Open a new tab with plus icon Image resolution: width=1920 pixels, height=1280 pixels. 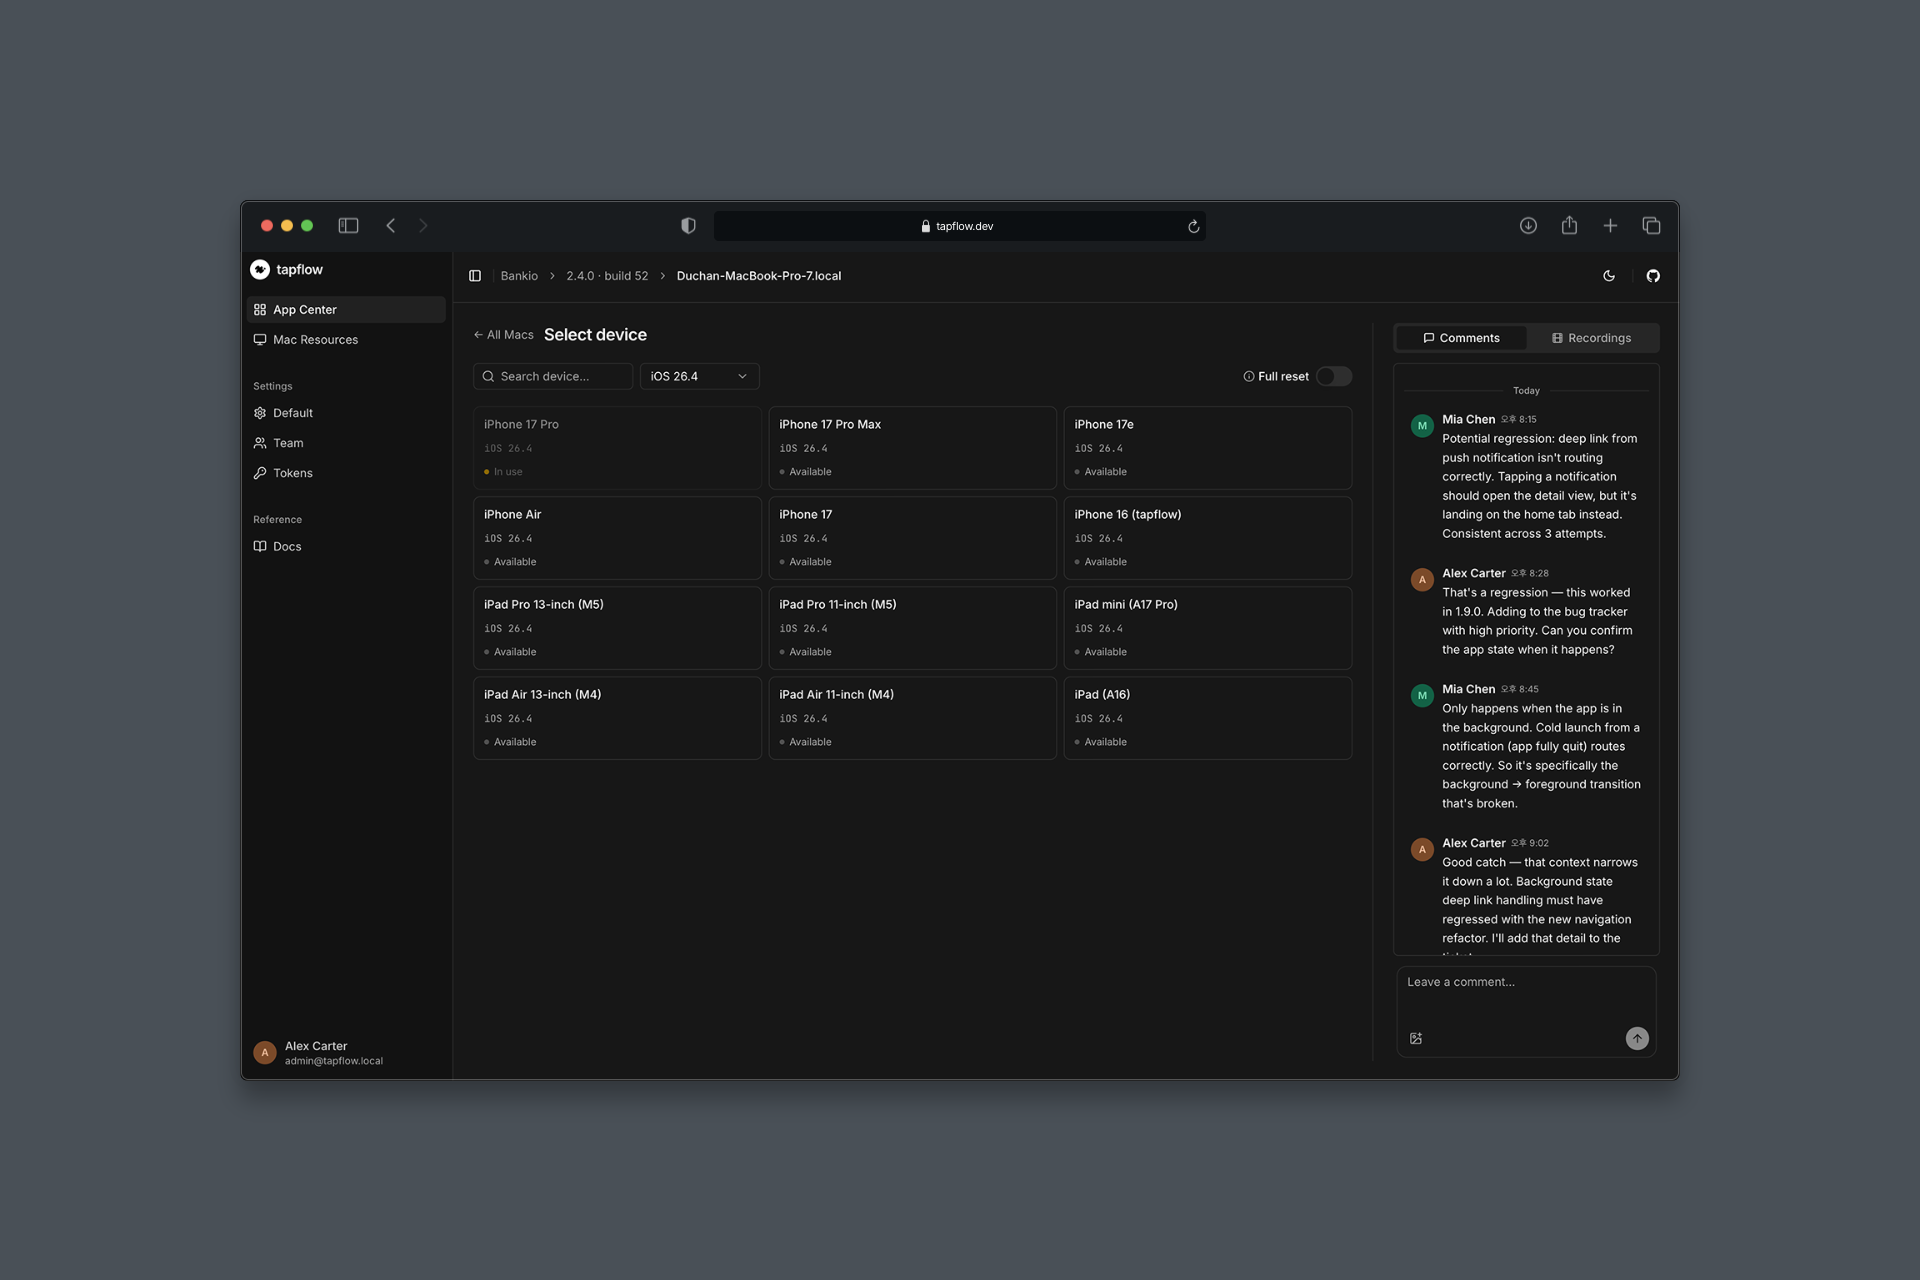point(1610,226)
